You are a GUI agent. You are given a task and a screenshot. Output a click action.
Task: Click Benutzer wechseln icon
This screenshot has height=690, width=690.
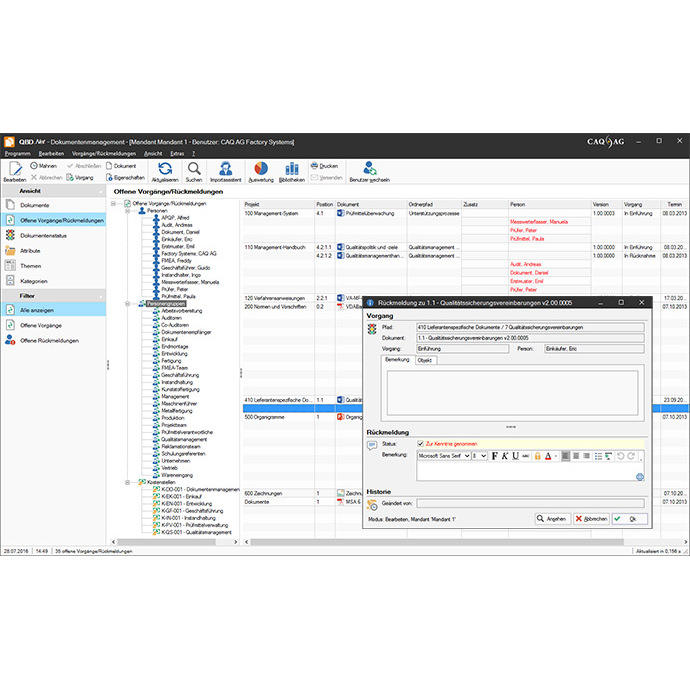pyautogui.click(x=370, y=169)
